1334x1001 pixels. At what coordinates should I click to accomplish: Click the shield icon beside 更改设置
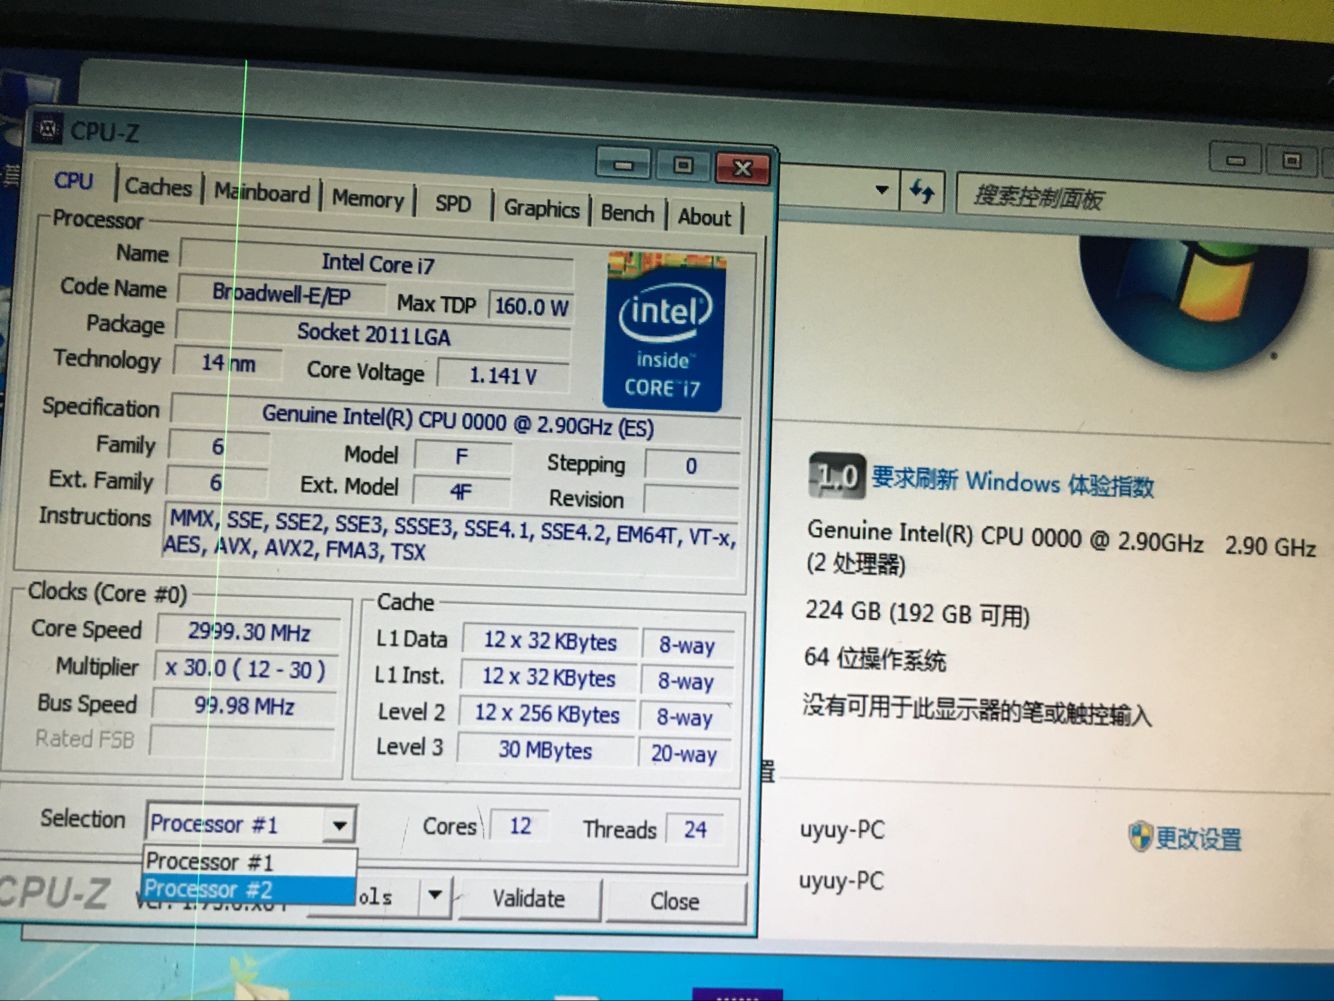click(1140, 836)
